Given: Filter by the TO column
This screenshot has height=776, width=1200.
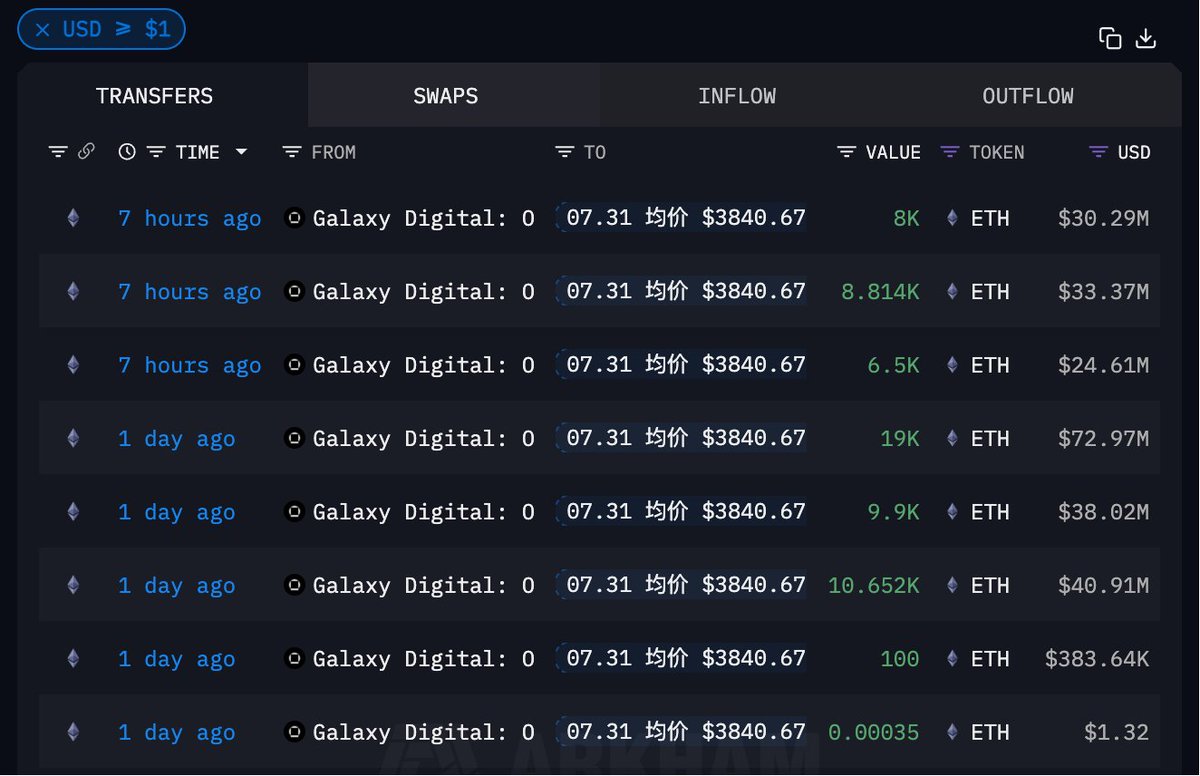Looking at the screenshot, I should [x=565, y=152].
